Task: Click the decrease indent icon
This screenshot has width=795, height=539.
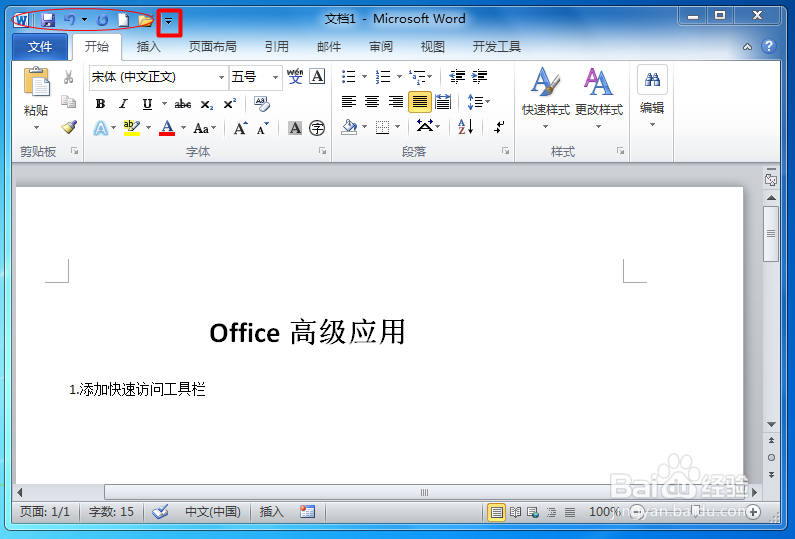Action: click(457, 77)
